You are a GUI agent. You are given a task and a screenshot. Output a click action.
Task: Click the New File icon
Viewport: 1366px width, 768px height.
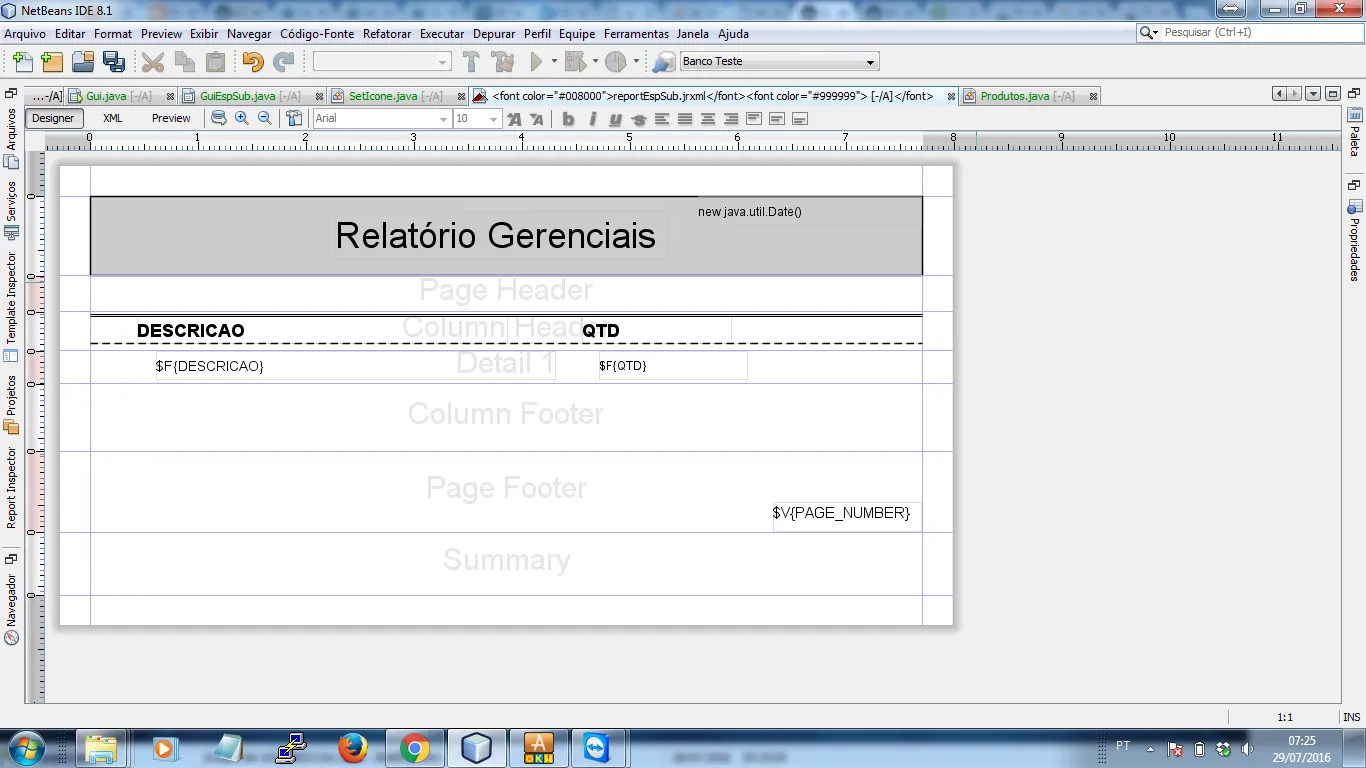(22, 62)
